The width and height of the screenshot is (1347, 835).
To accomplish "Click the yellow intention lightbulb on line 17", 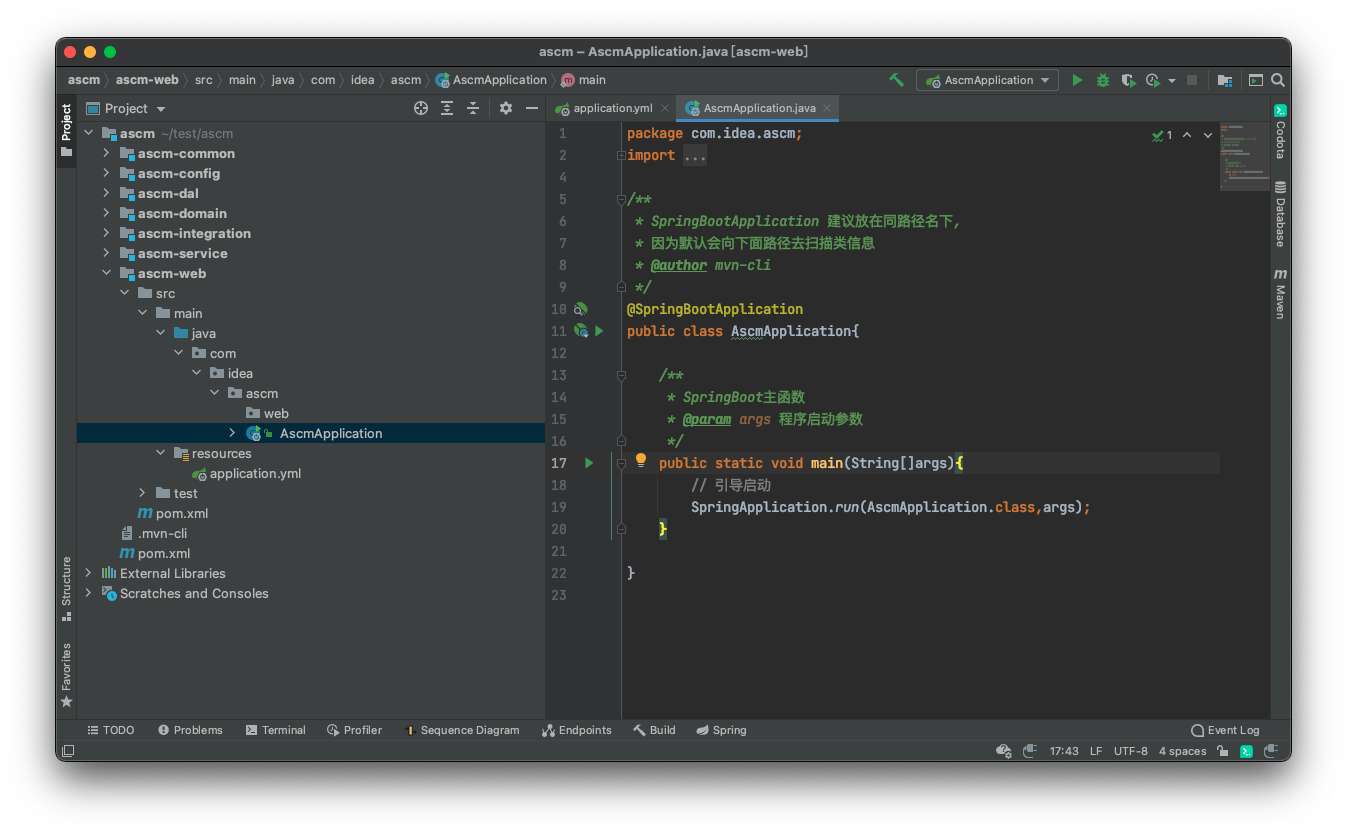I will pos(641,461).
